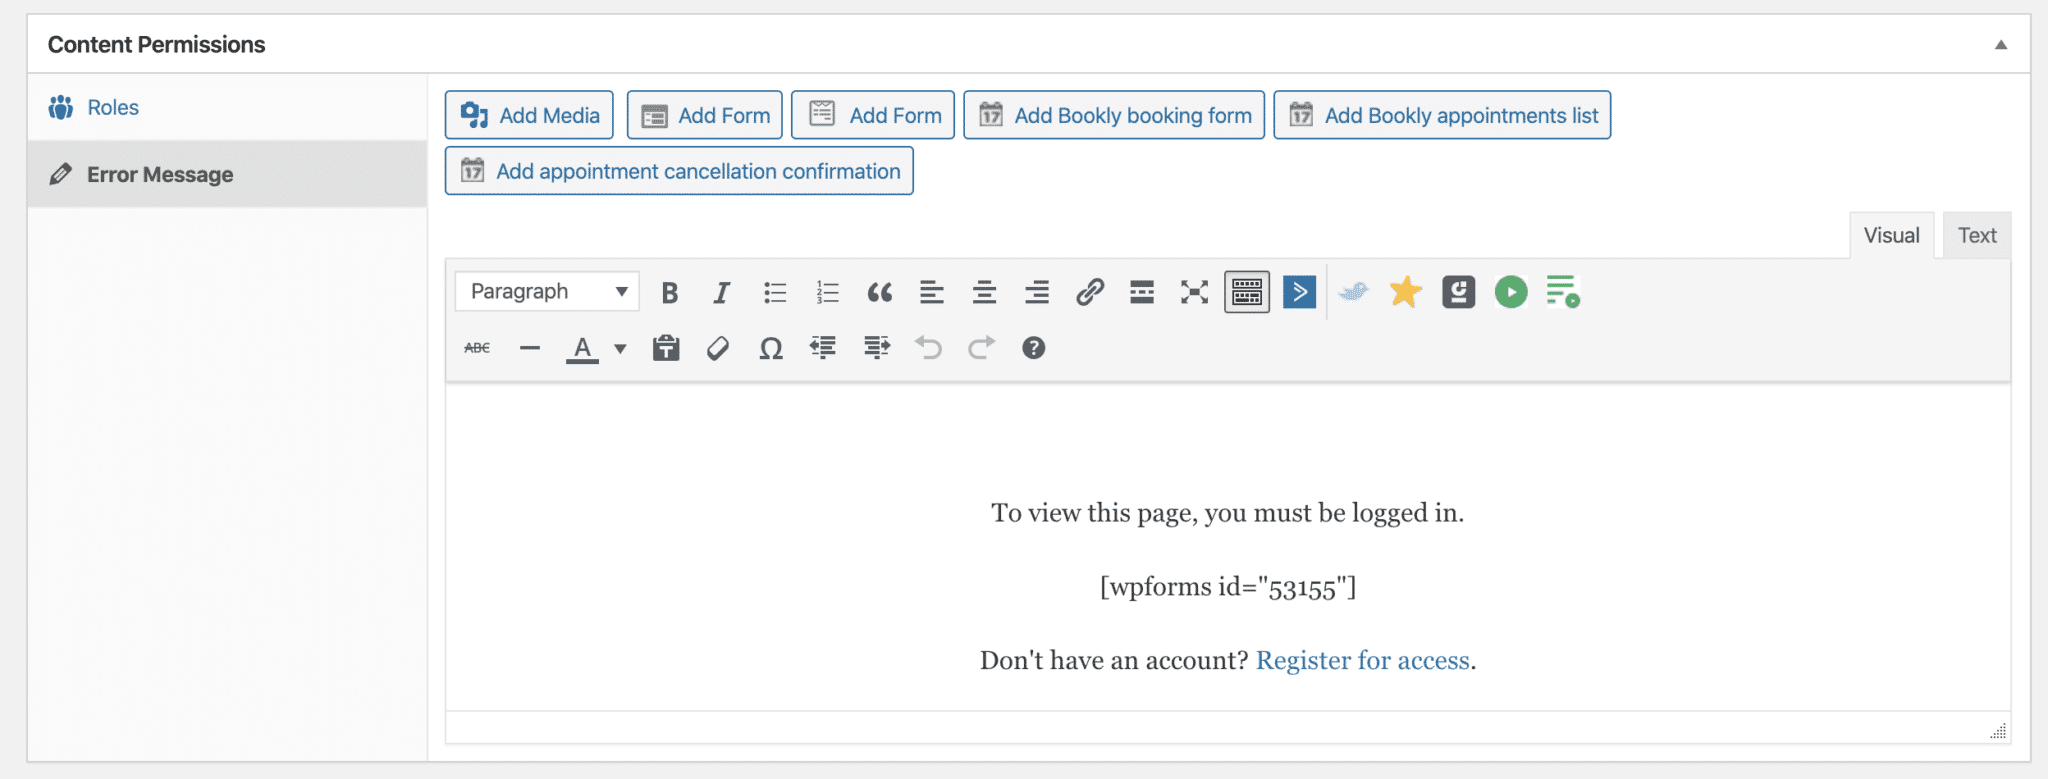Screen dimensions: 2048x779
Task: Click Add Bookly appointments list
Action: tap(1442, 115)
